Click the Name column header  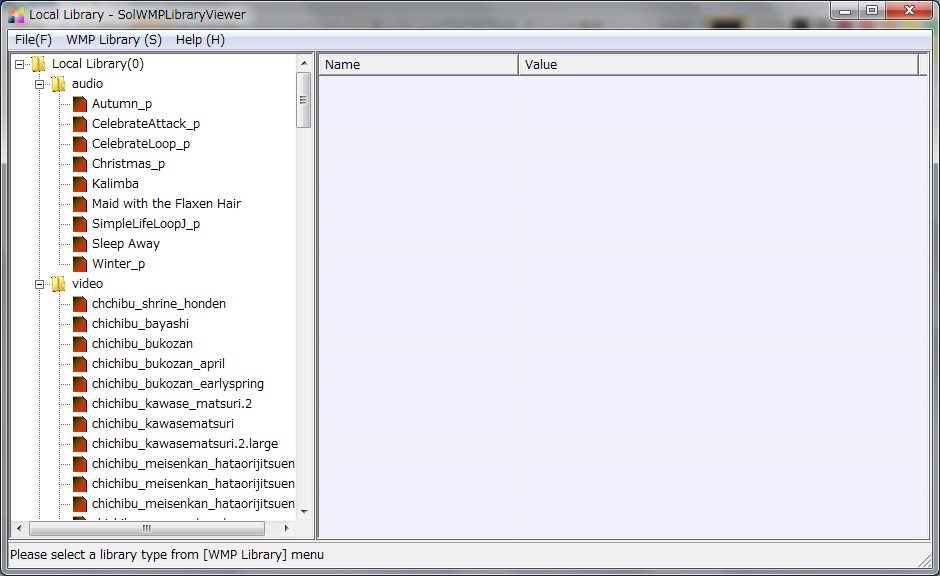click(418, 65)
